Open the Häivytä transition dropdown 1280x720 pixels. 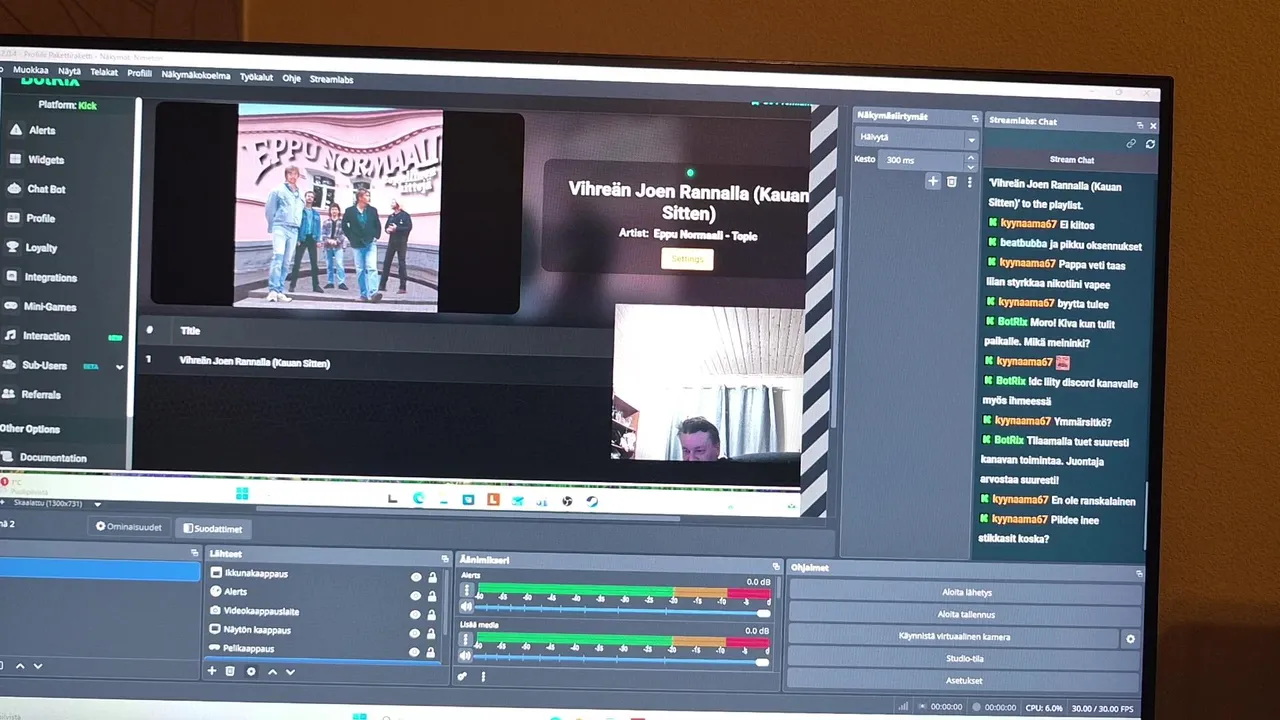[917, 138]
